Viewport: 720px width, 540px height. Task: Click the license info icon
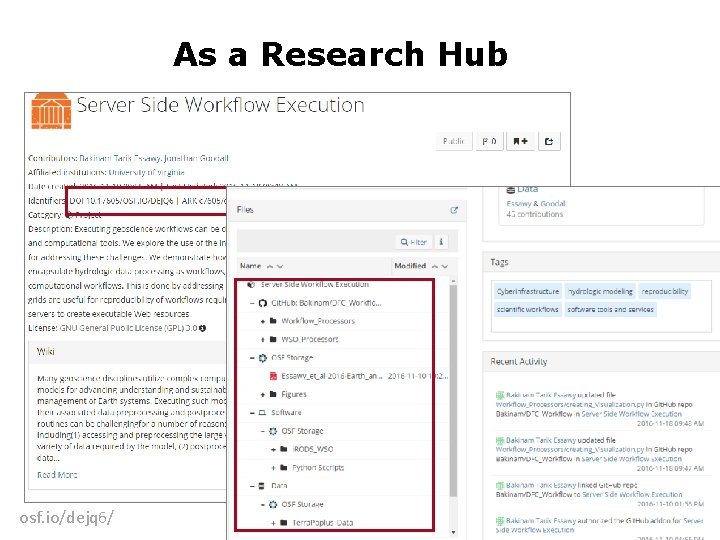(x=202, y=328)
